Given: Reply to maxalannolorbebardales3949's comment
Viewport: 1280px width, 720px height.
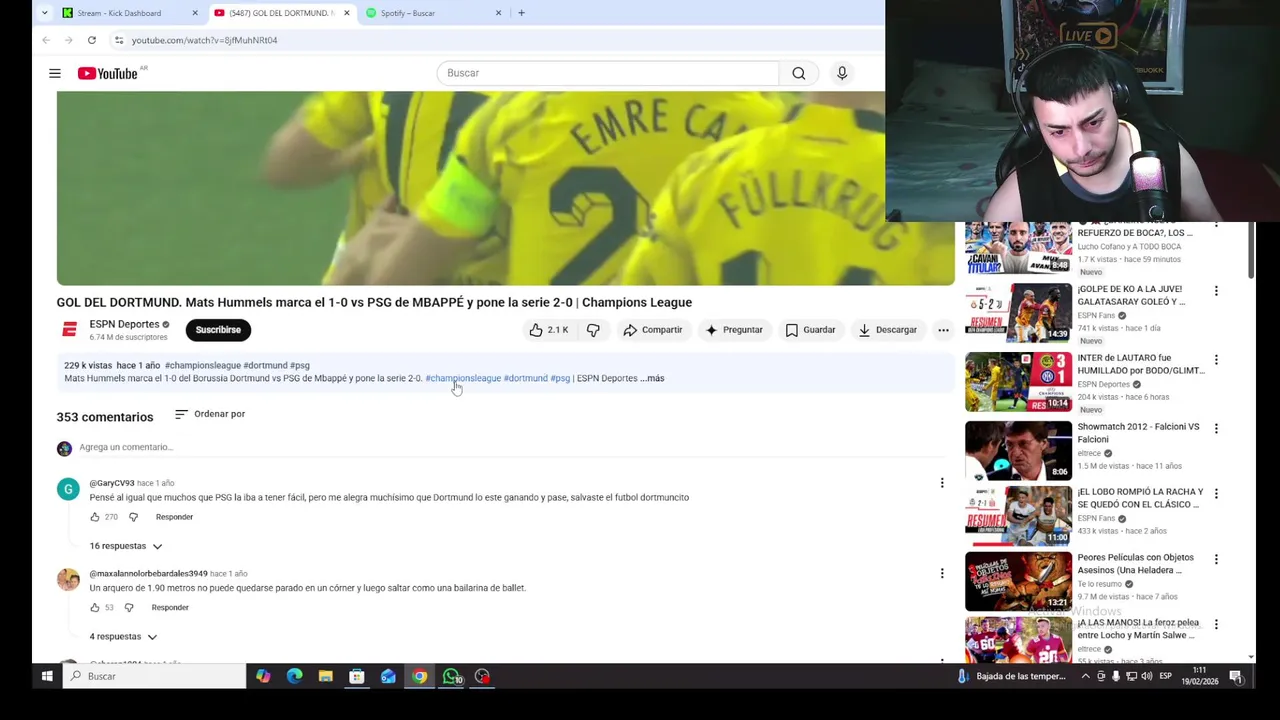Looking at the screenshot, I should 170,607.
